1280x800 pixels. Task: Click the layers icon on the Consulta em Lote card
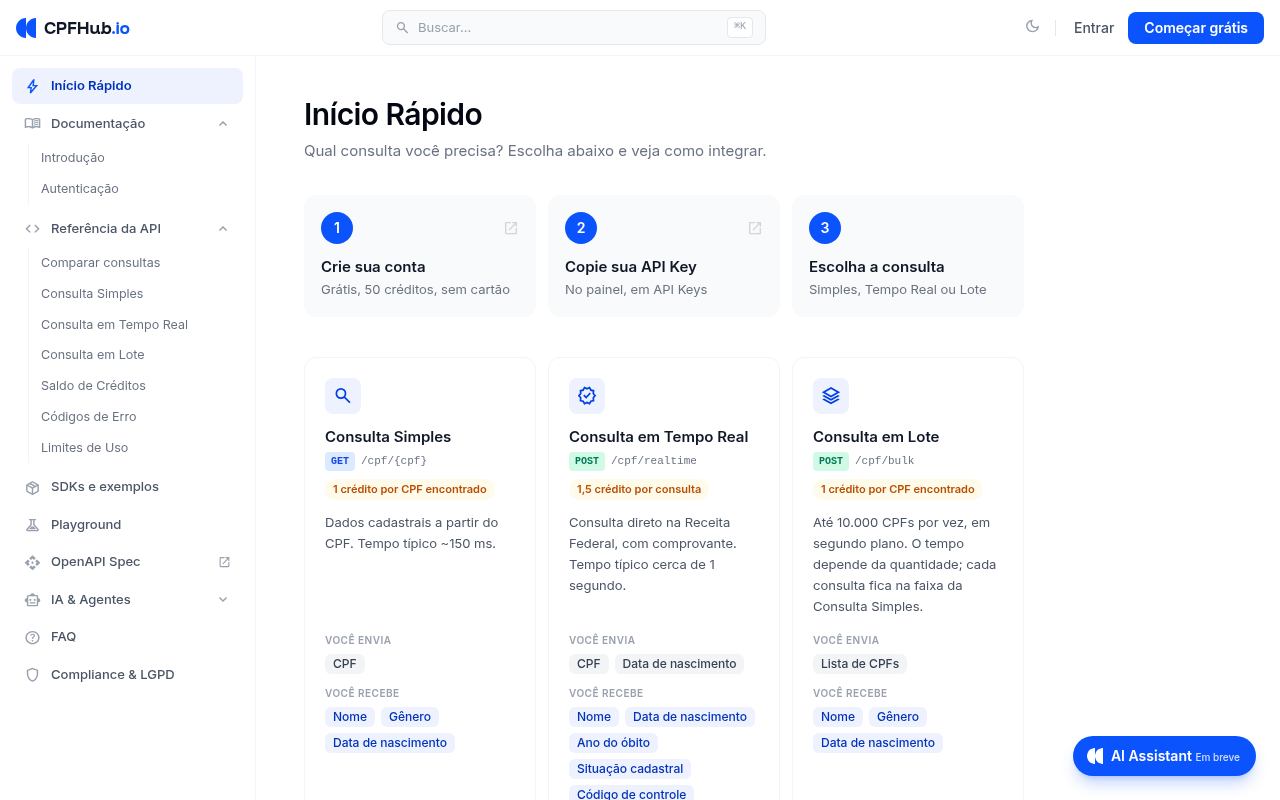pos(831,396)
